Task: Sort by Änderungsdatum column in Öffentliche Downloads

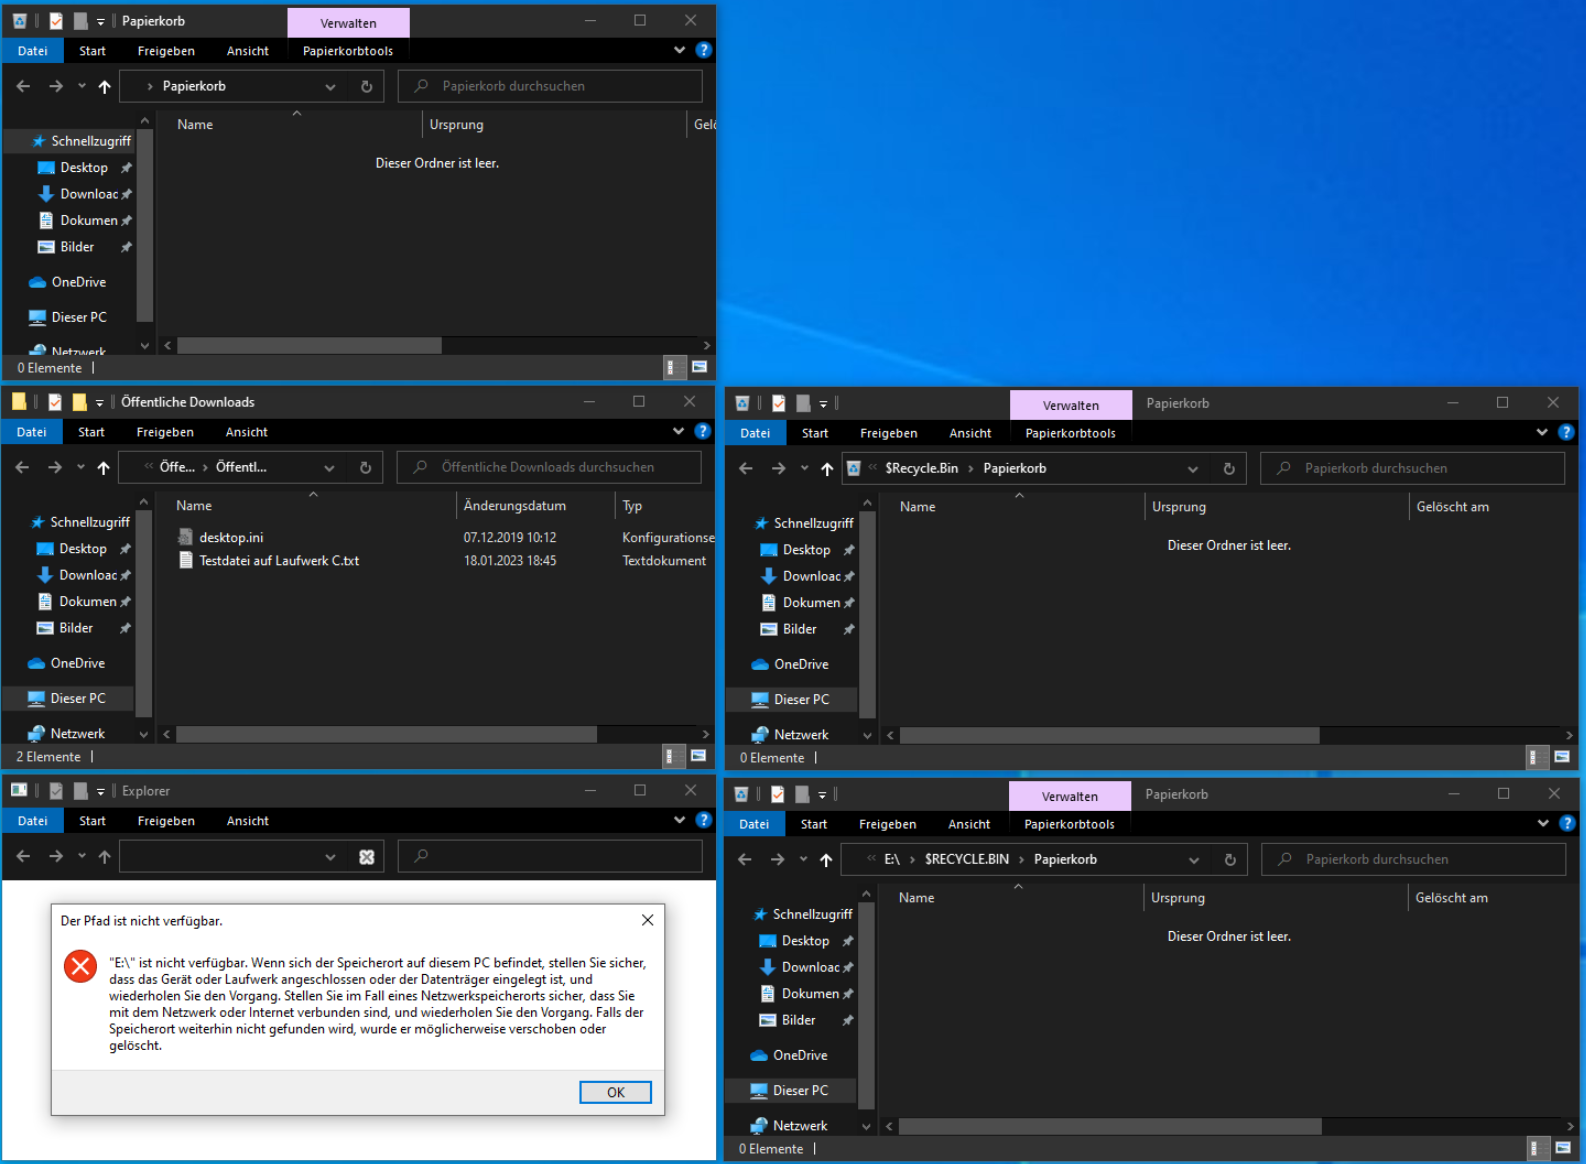Action: click(x=514, y=506)
